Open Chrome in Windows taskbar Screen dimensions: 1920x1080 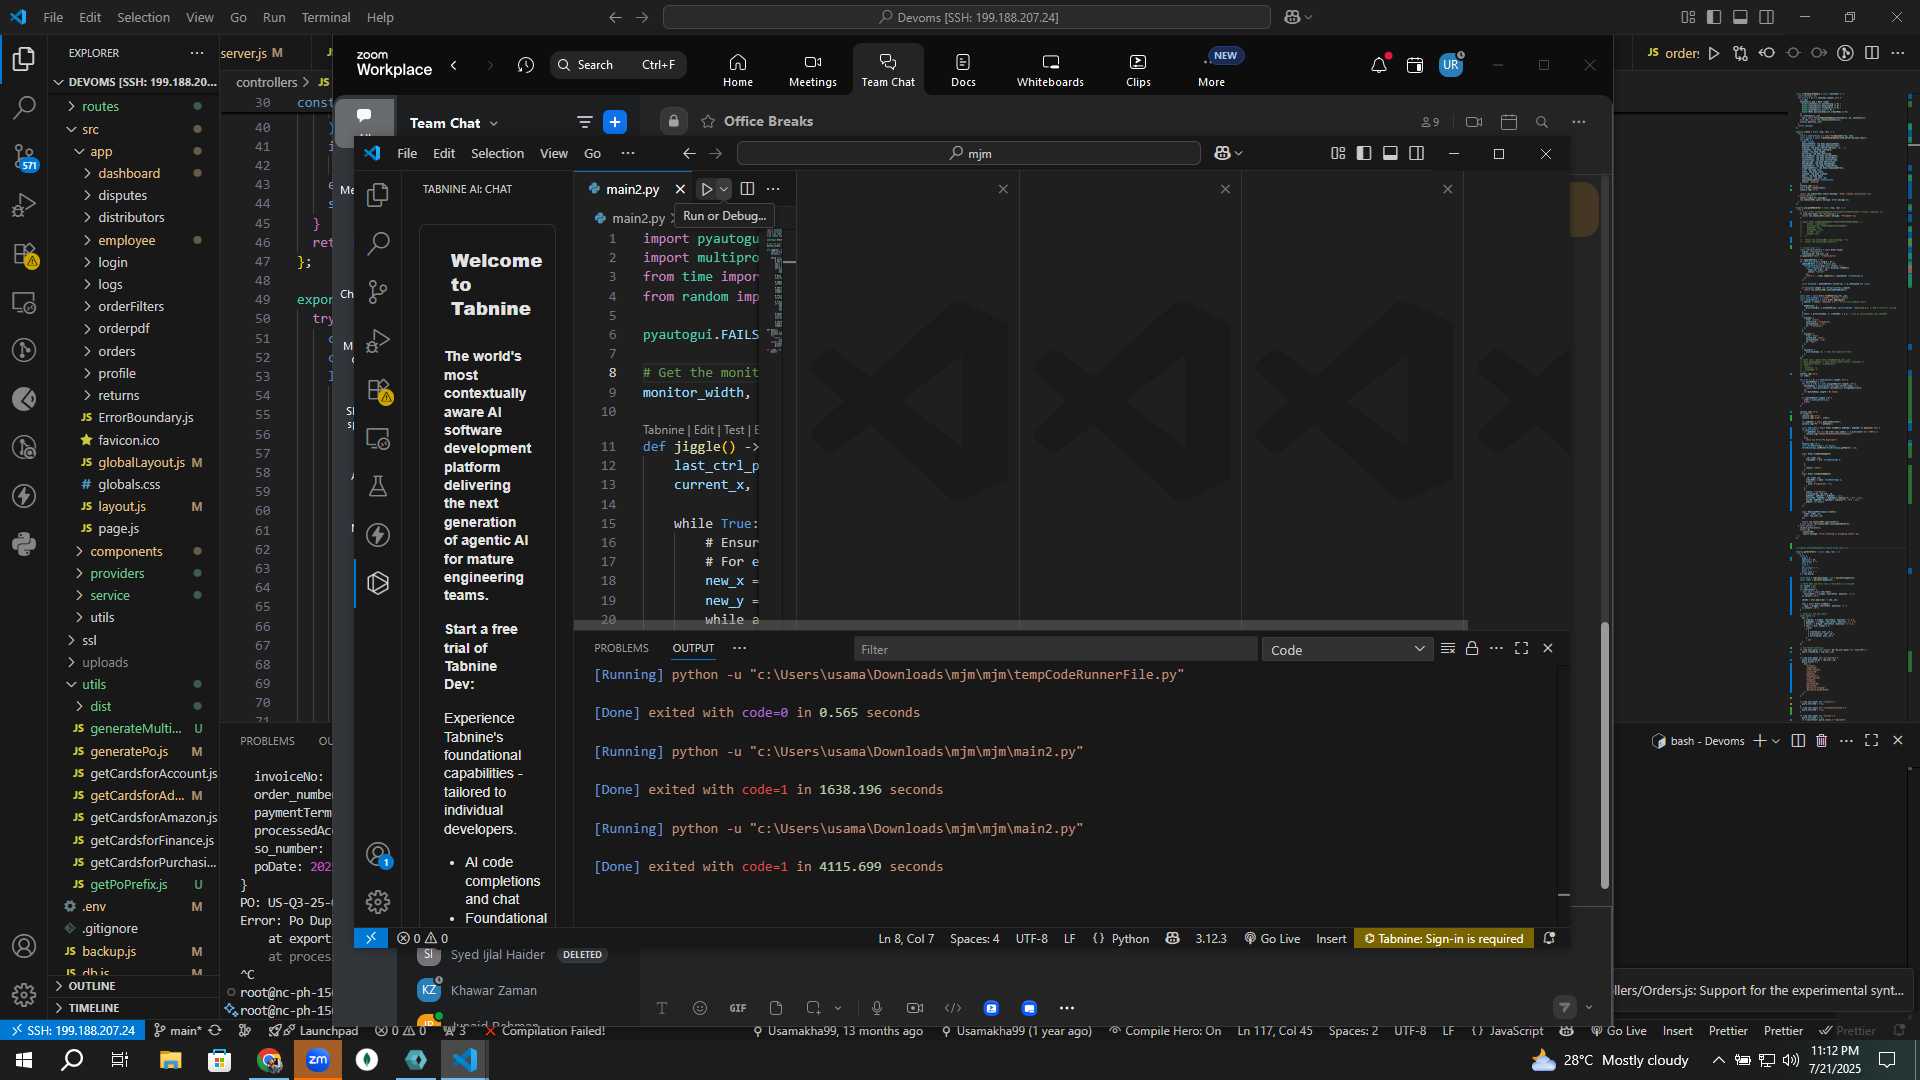[269, 1060]
